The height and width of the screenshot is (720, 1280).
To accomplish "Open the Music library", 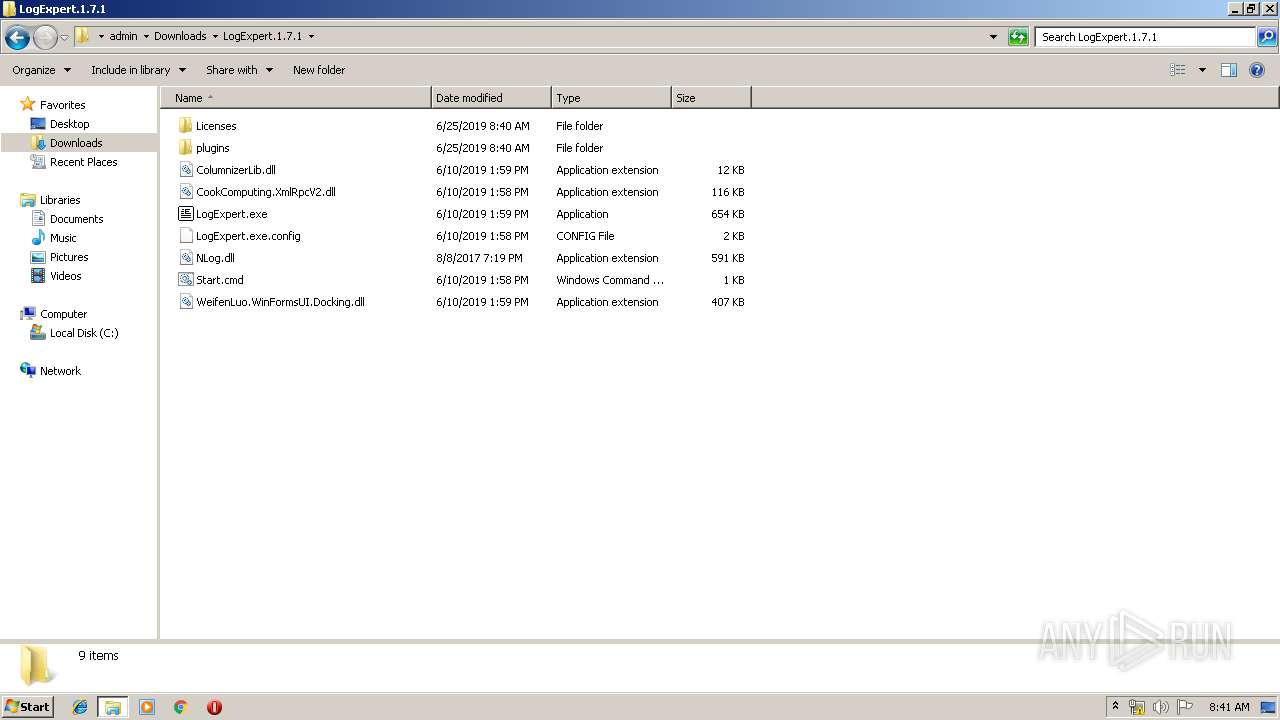I will [63, 238].
